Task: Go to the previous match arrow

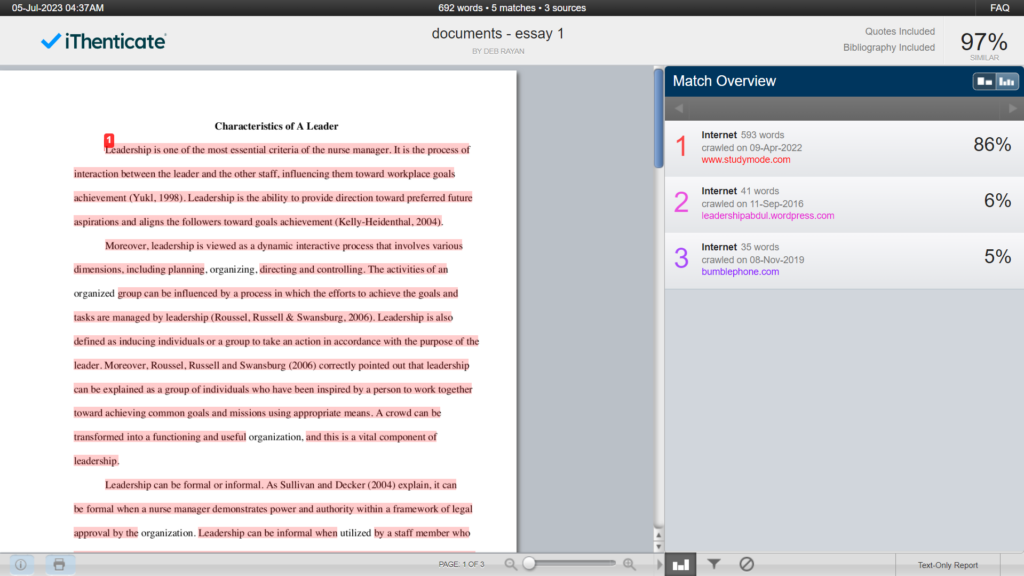Action: coord(677,108)
